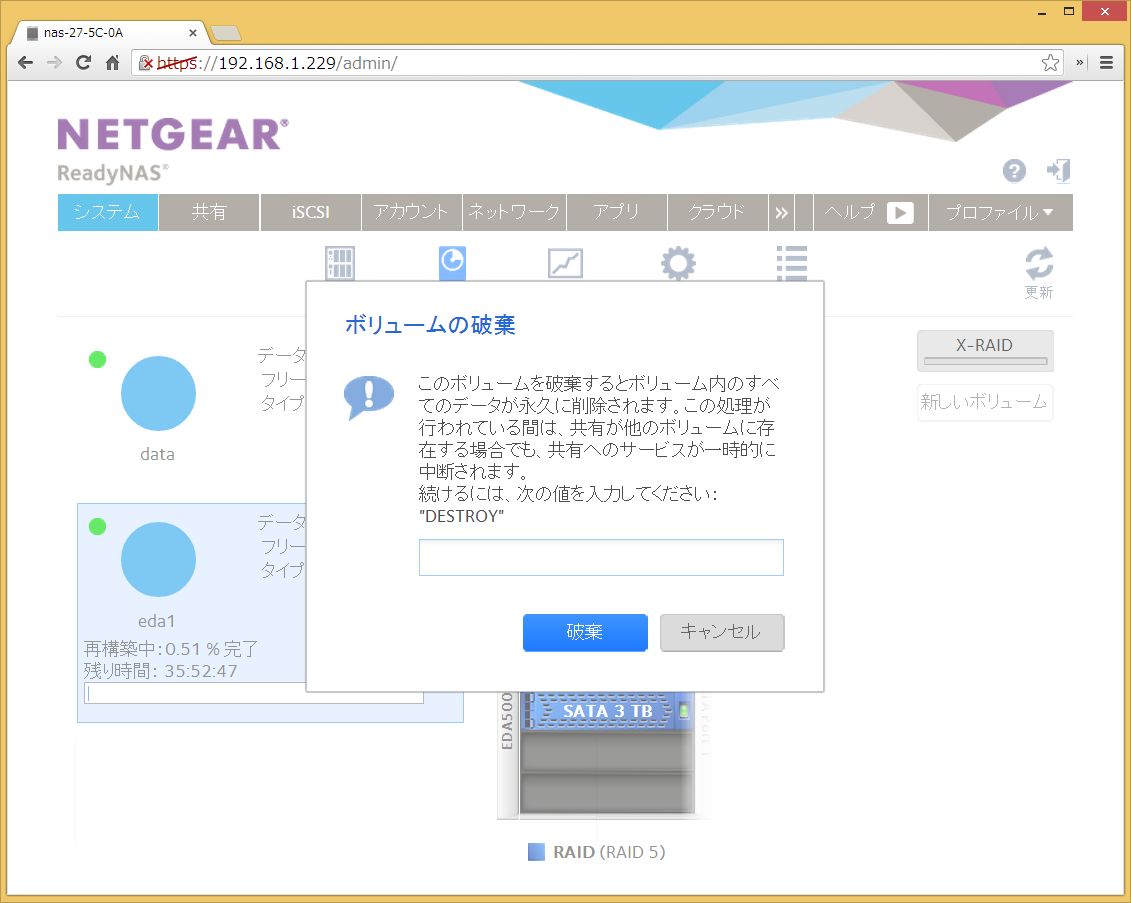This screenshot has width=1131, height=903.
Task: Open the overview device icon
Action: [340, 264]
